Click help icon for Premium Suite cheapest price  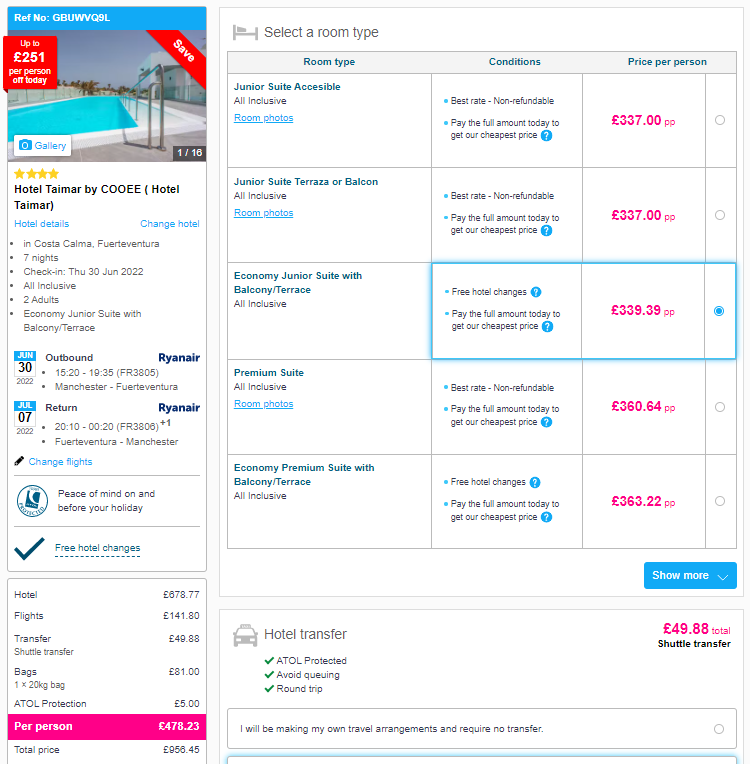coord(547,422)
